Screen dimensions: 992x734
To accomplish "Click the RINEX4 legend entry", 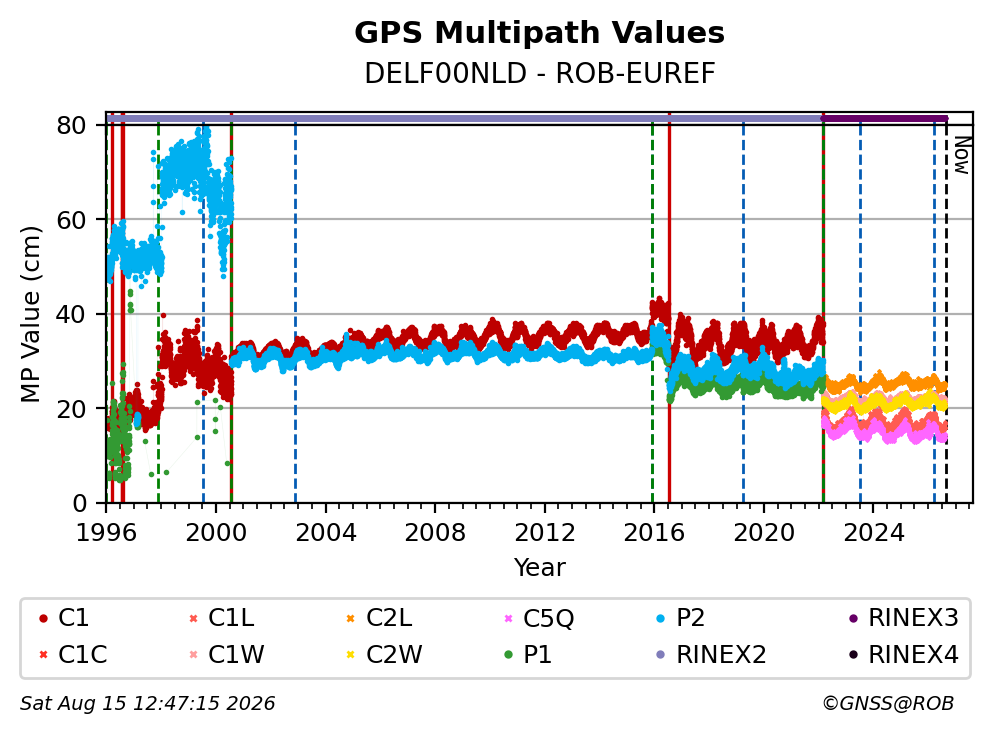I will click(x=904, y=654).
